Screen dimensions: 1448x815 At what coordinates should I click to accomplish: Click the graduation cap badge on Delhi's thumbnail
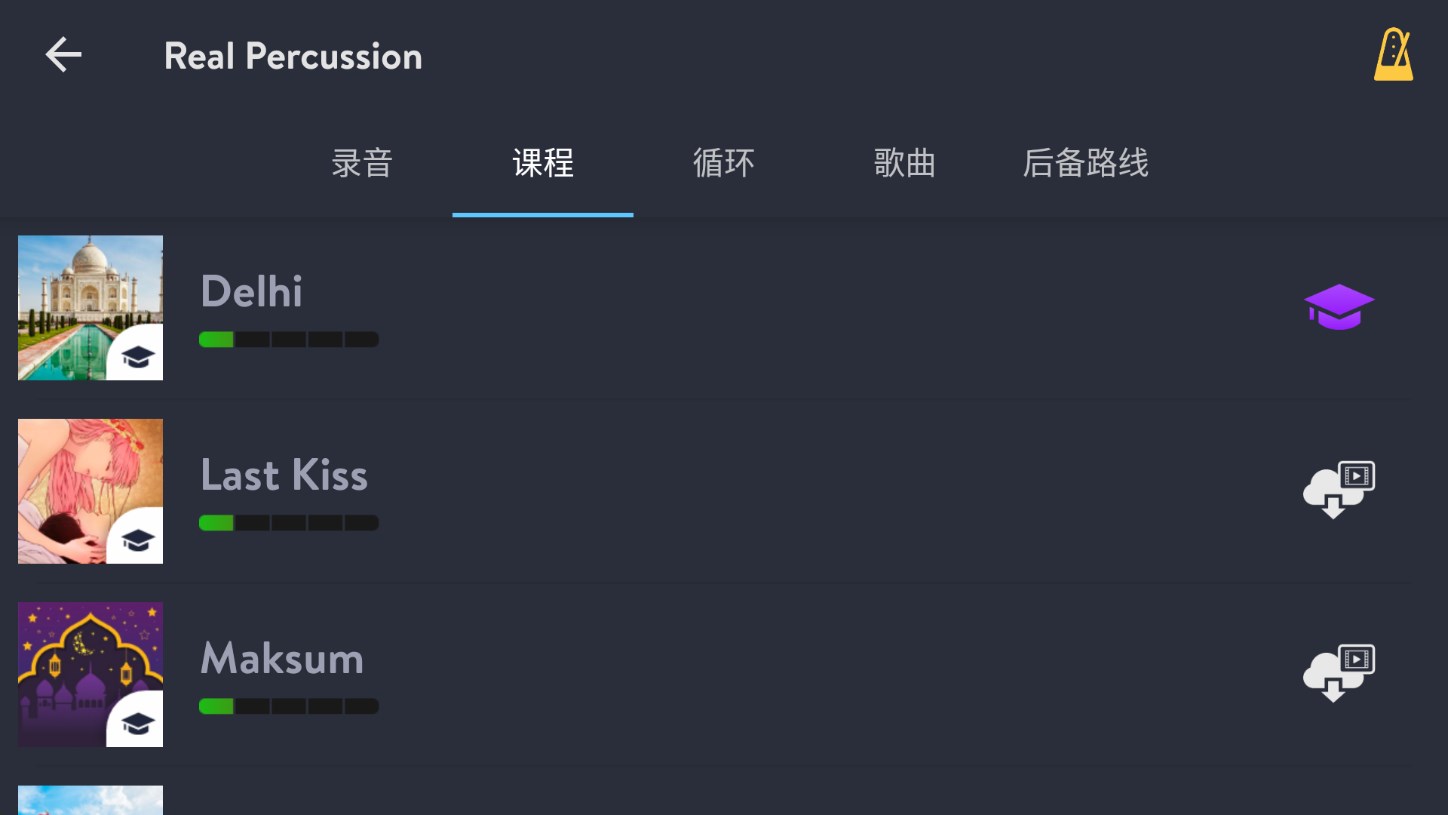click(x=138, y=355)
